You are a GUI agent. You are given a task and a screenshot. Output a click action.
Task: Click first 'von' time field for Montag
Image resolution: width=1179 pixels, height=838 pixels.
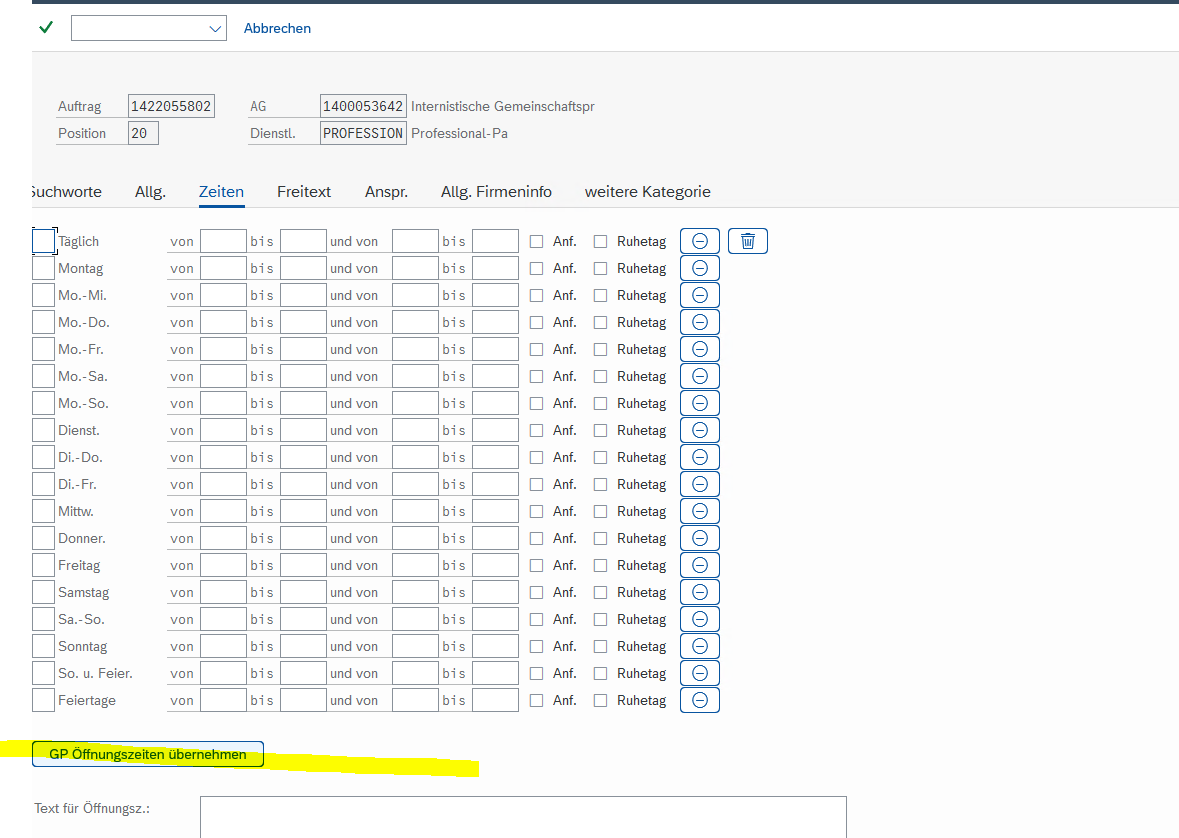pos(223,269)
